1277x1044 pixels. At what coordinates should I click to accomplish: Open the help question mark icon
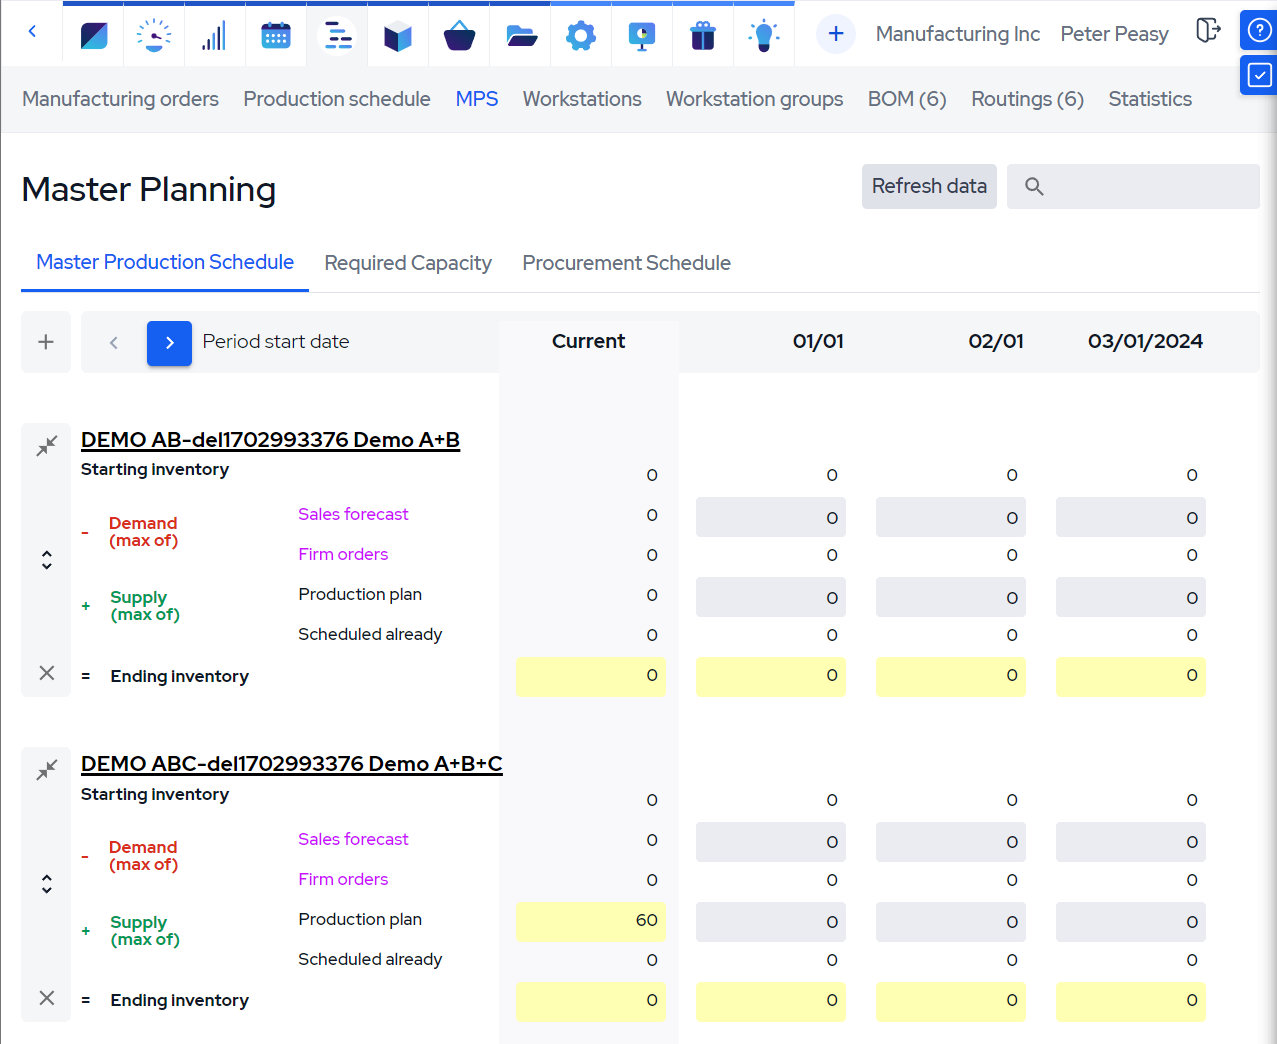coord(1259,30)
